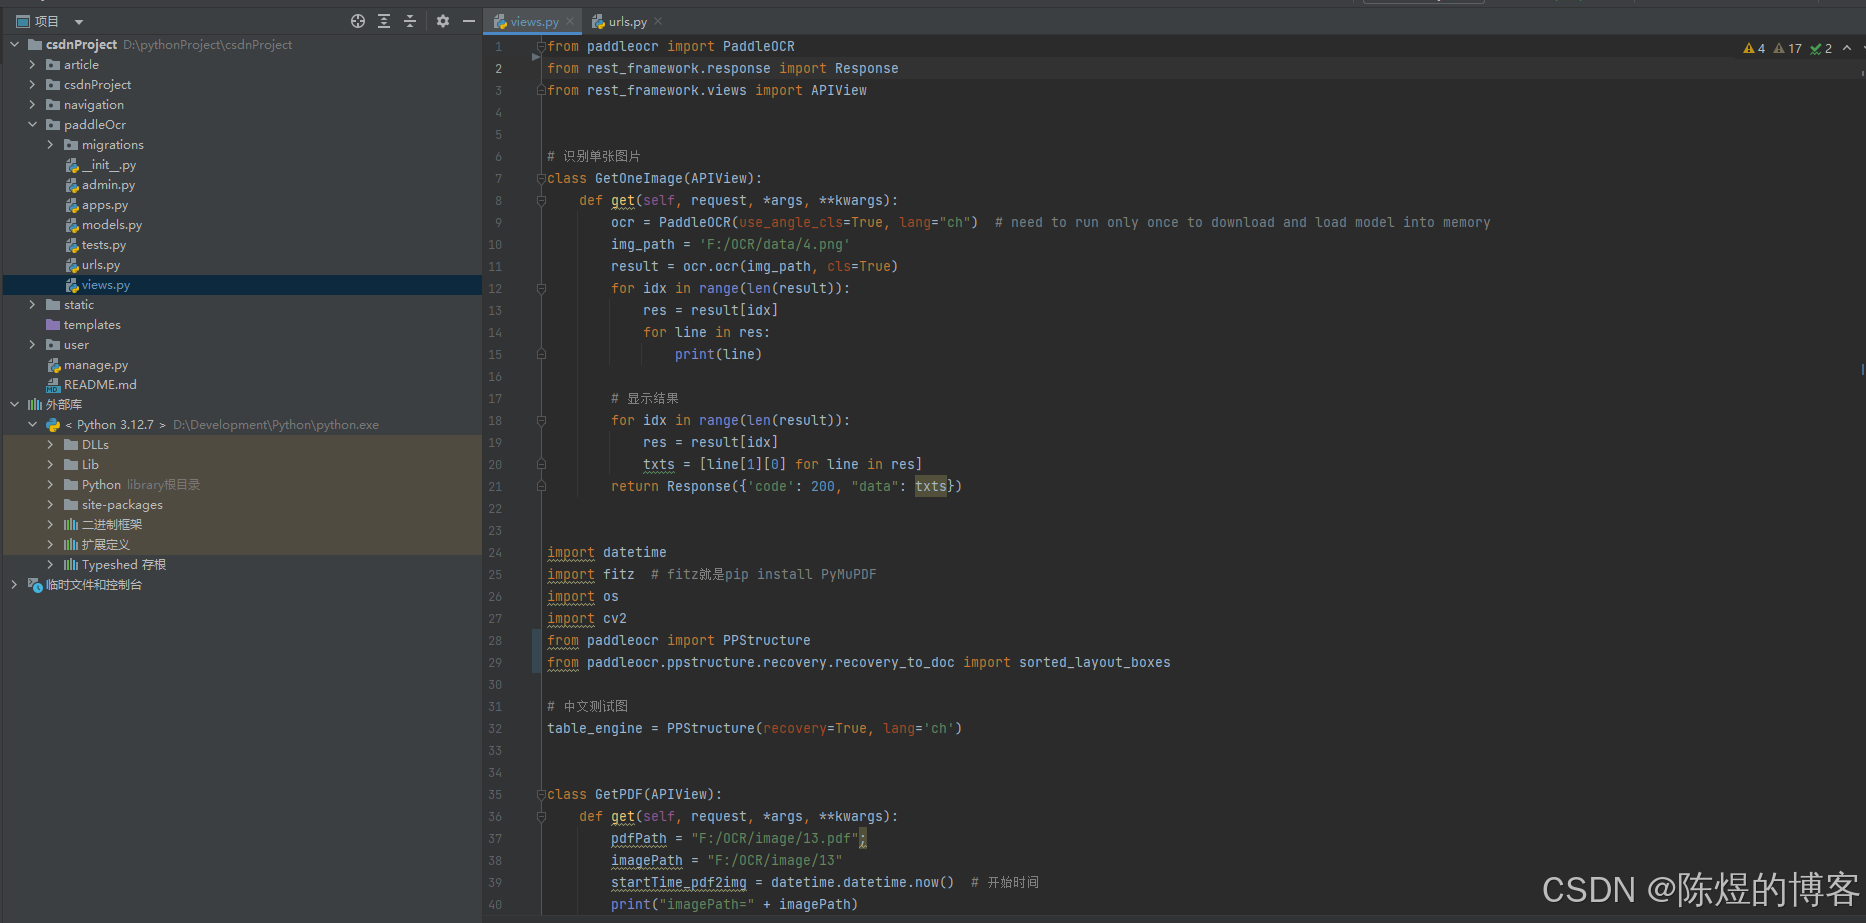
Task: Select the Lib folder
Action: click(x=82, y=465)
